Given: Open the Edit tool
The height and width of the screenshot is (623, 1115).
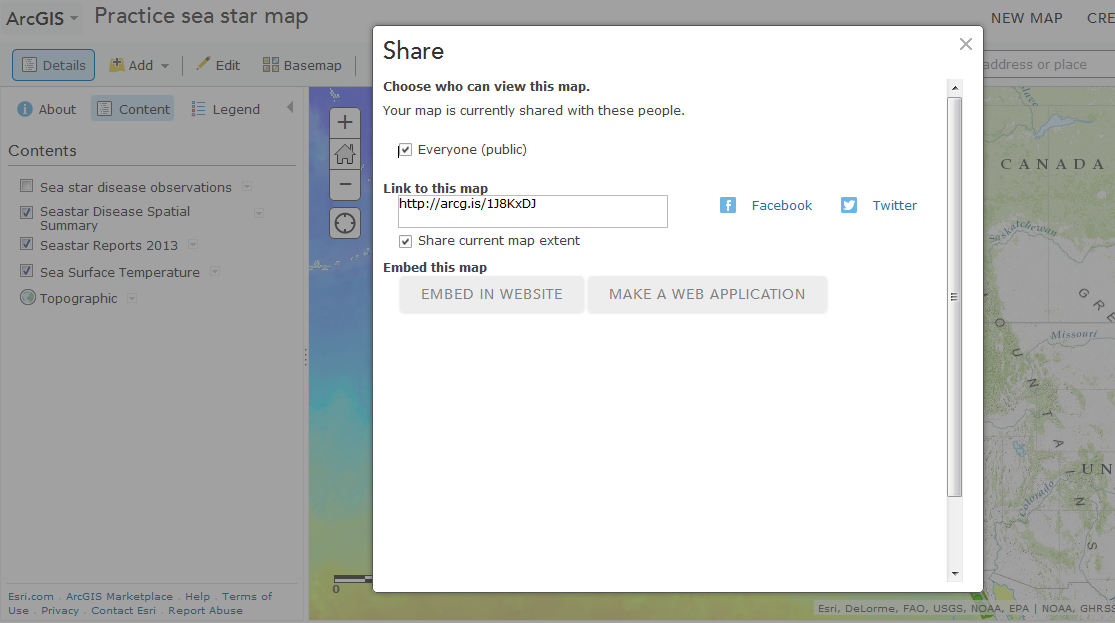Looking at the screenshot, I should pos(217,64).
